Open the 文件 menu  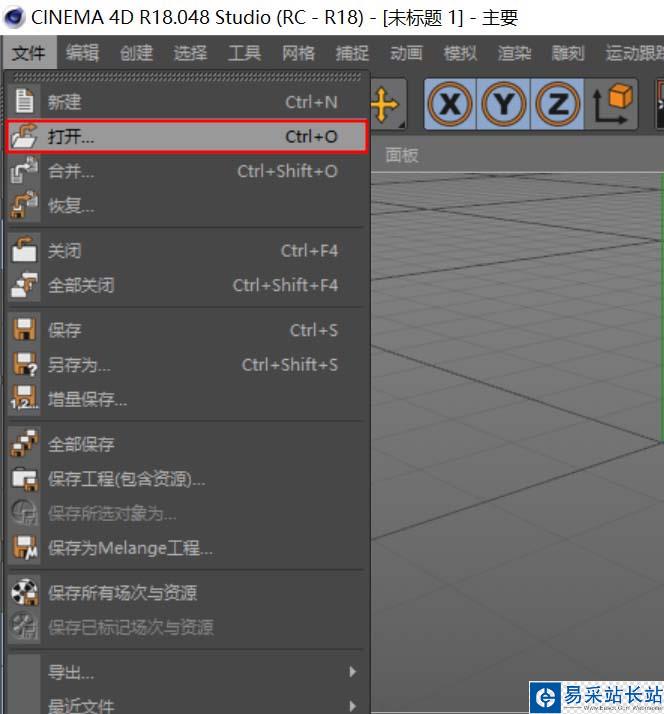29,53
